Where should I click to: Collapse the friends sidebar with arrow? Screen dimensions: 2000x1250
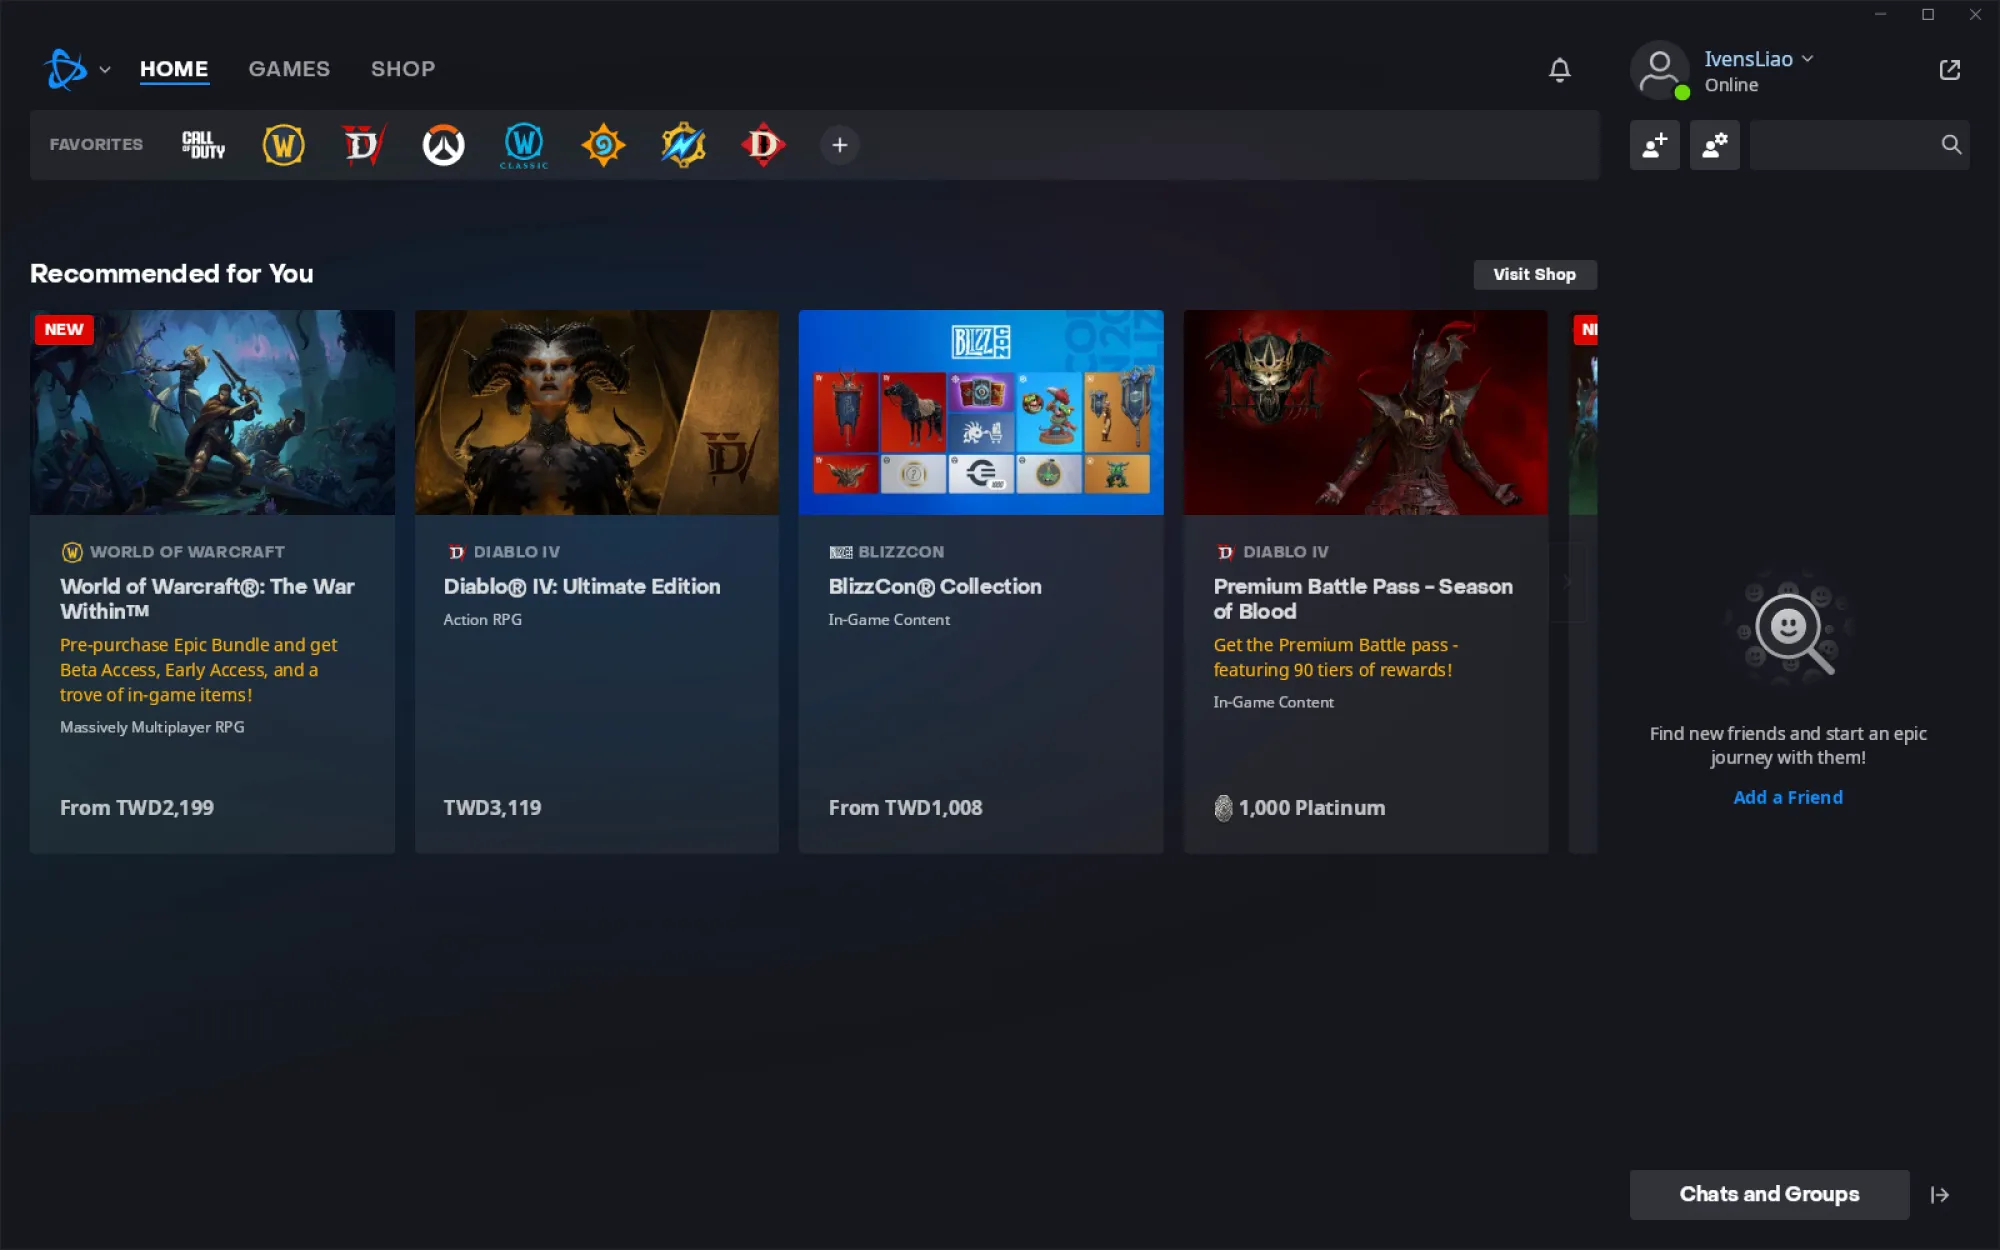pos(1939,1194)
